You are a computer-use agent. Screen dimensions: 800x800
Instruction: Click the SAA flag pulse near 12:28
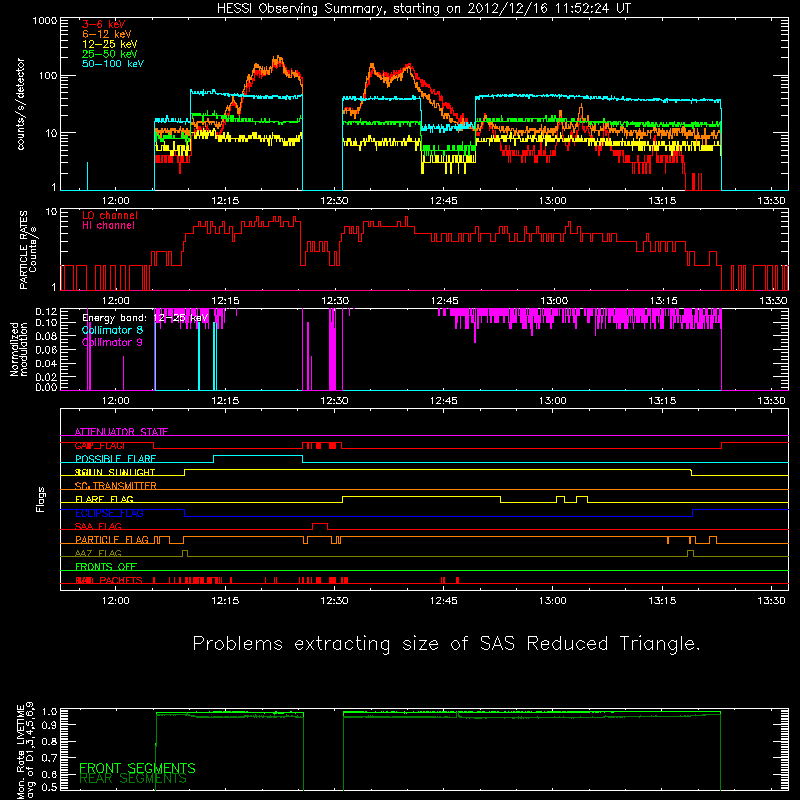tap(320, 526)
